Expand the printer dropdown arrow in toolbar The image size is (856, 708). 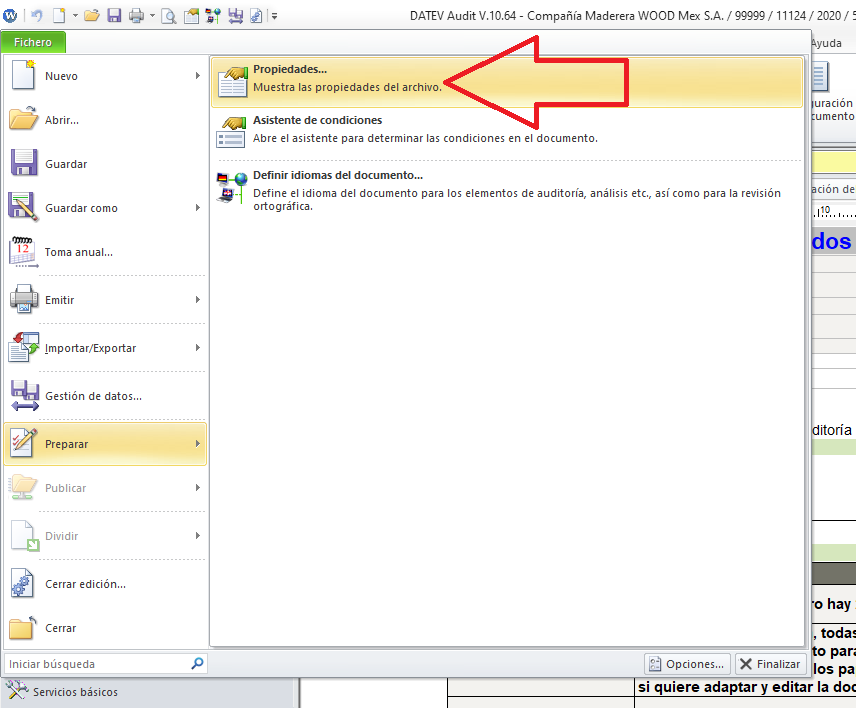click(152, 16)
